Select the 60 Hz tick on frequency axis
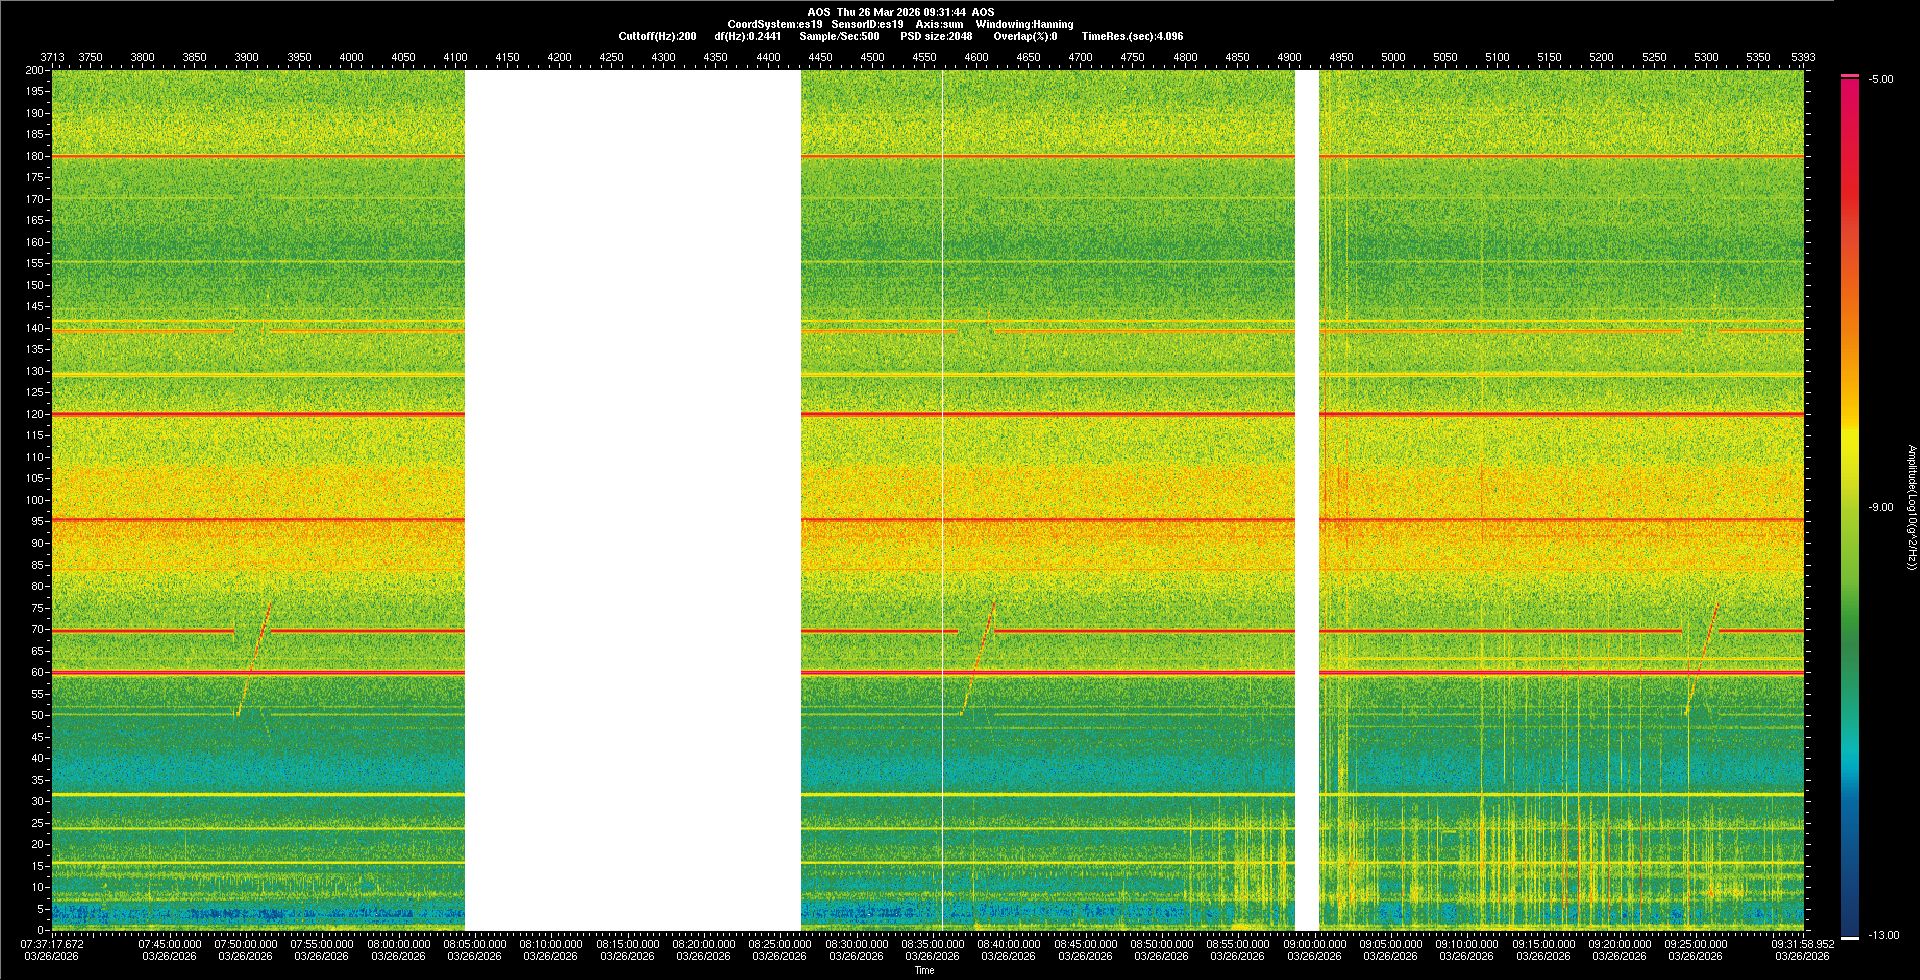 [37, 672]
